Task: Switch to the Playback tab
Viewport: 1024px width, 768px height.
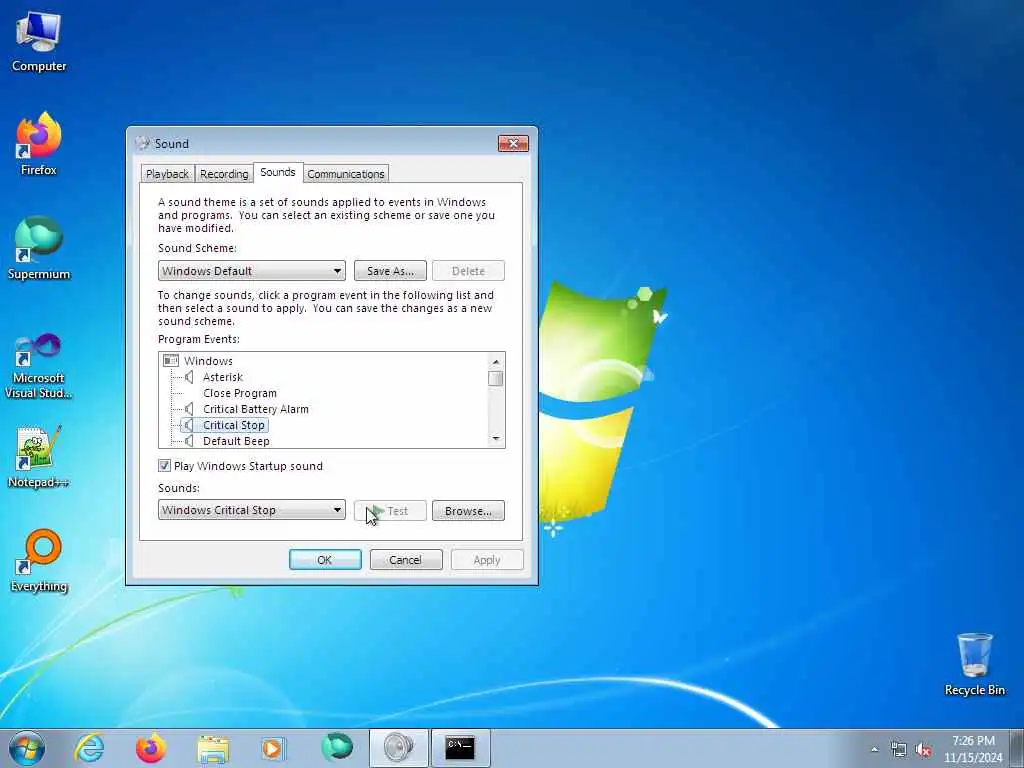Action: 167,174
